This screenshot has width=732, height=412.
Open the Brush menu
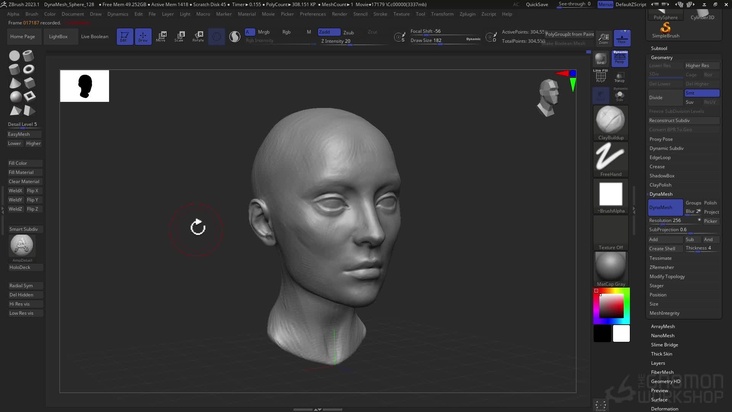[32, 14]
